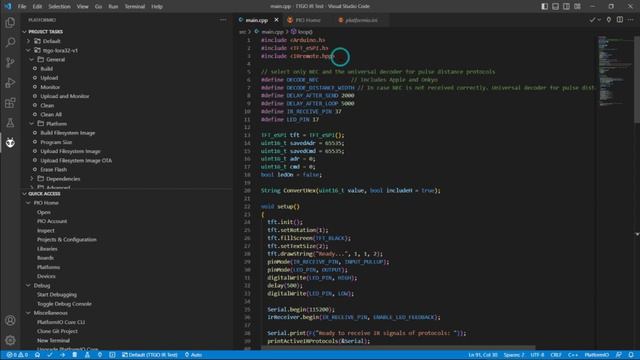Run the Erase Flash task
This screenshot has width=640, height=360.
53,169
